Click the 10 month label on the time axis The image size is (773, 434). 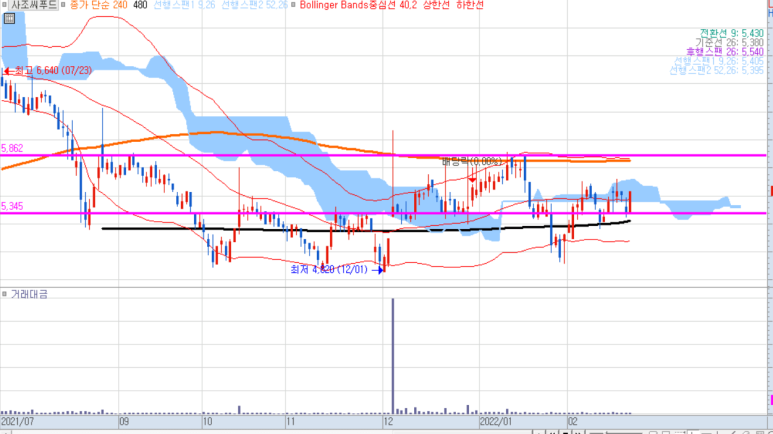pyautogui.click(x=207, y=422)
